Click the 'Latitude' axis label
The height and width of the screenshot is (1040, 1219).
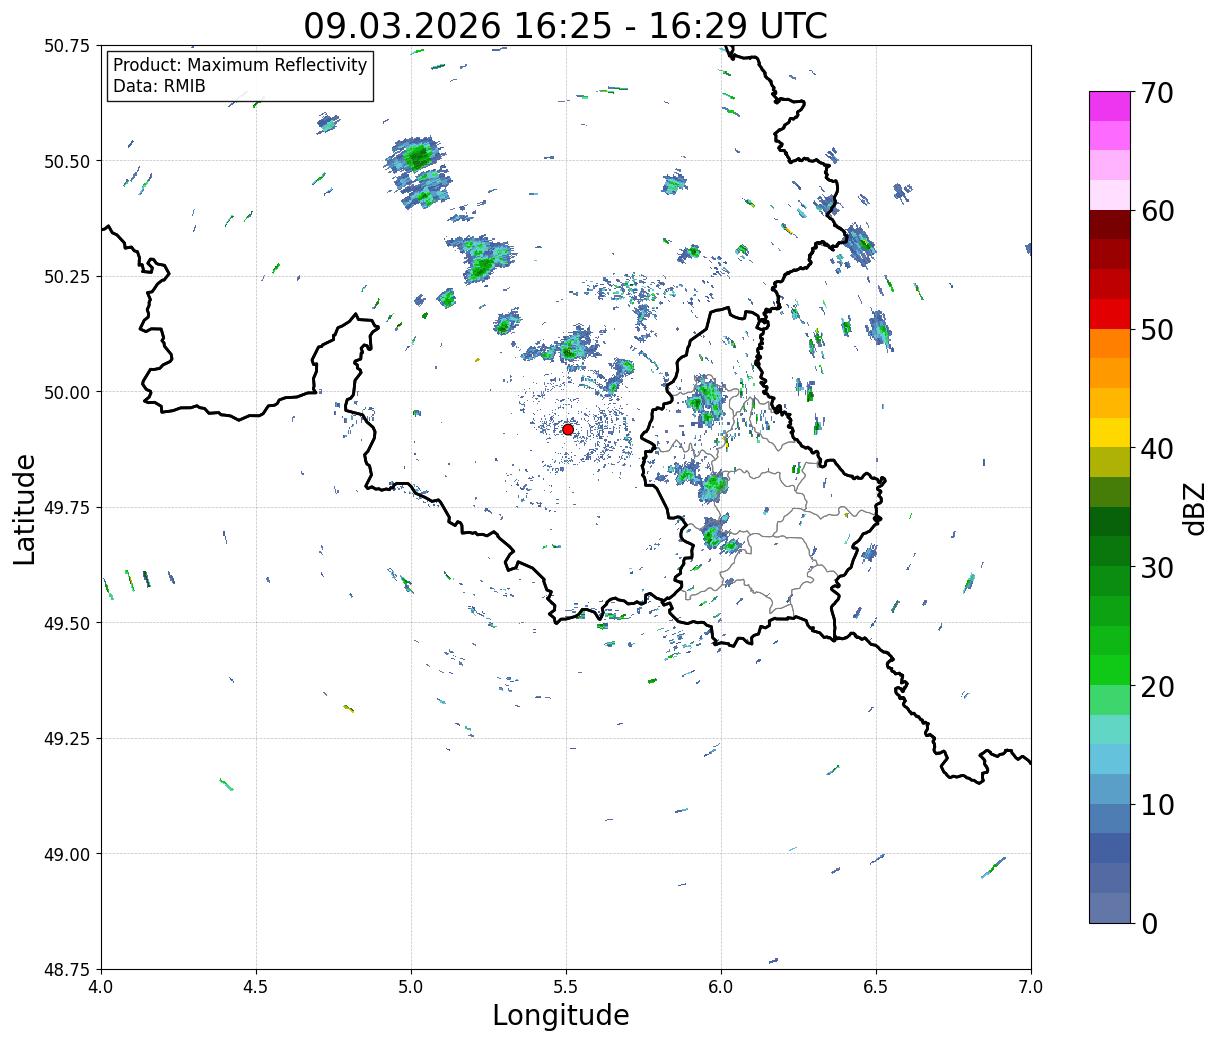(25, 509)
